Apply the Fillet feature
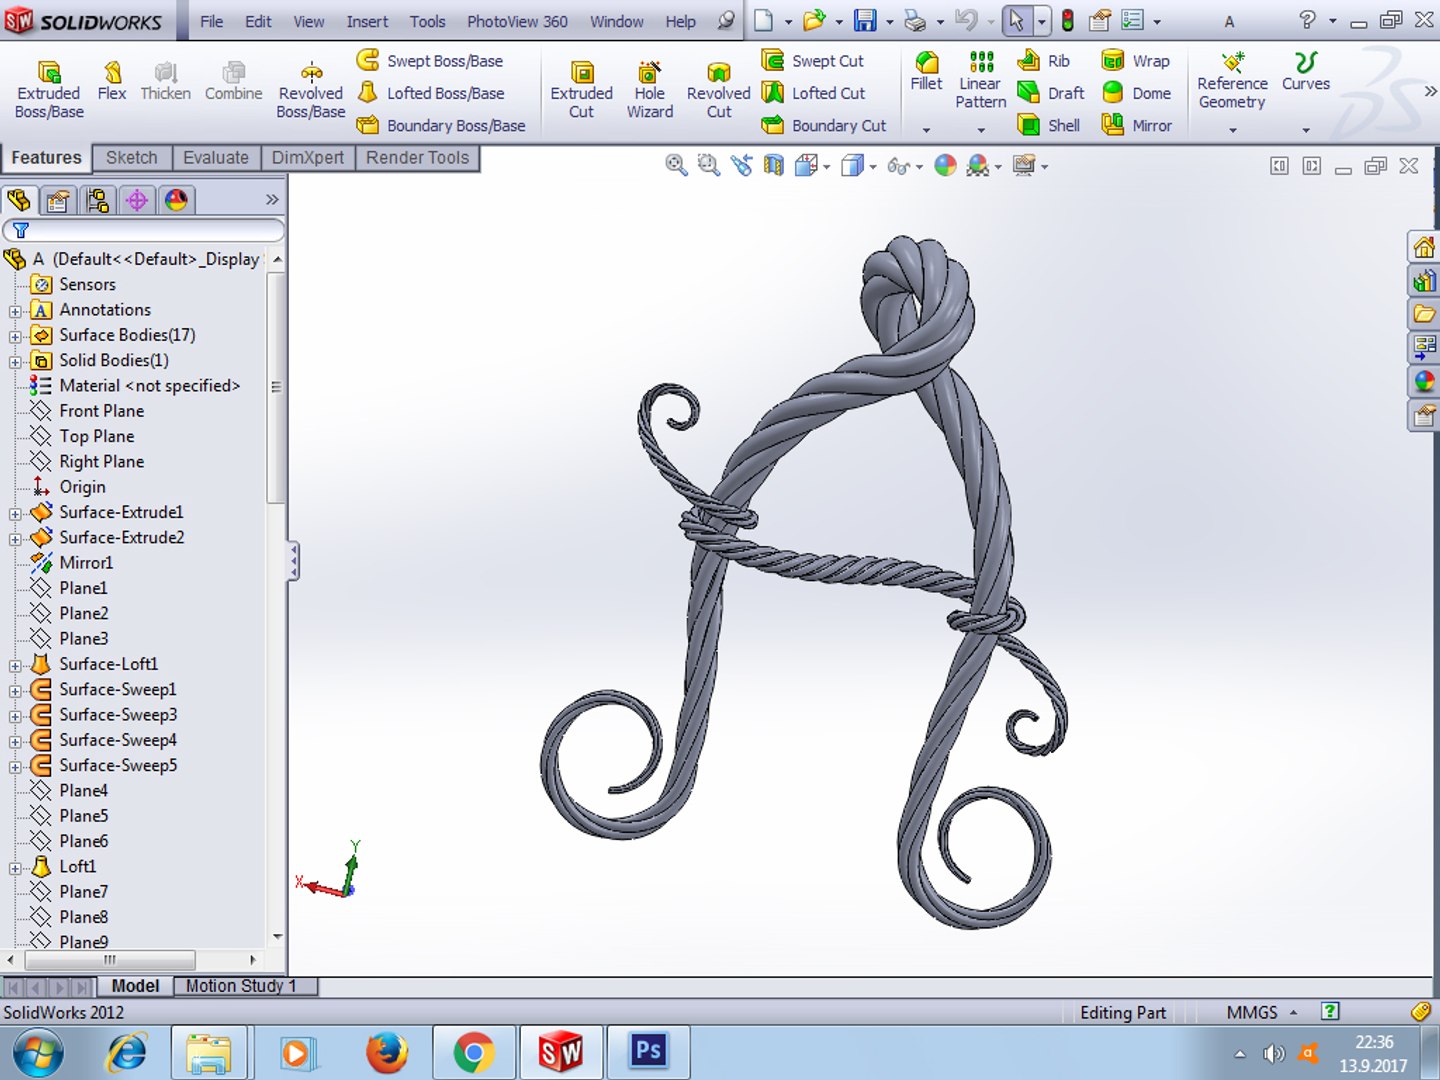 tap(926, 73)
